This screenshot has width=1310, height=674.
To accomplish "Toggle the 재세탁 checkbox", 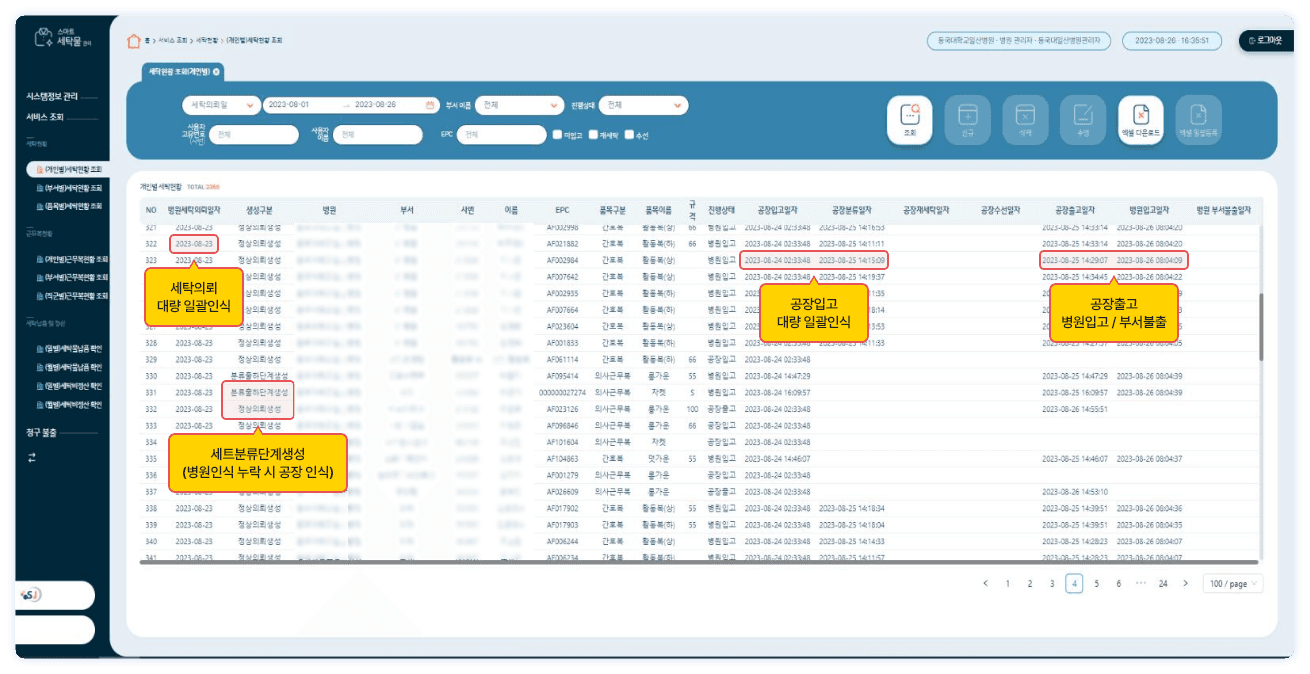I will pos(593,134).
